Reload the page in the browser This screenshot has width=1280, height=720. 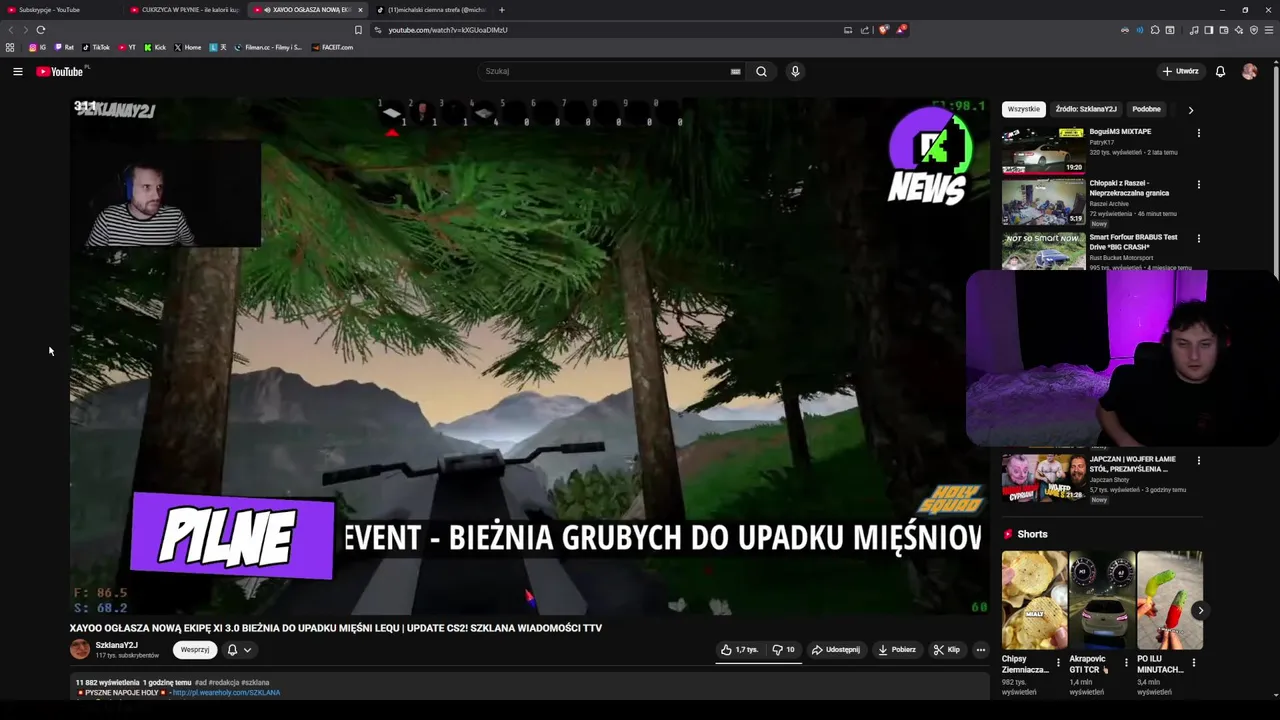[x=40, y=30]
